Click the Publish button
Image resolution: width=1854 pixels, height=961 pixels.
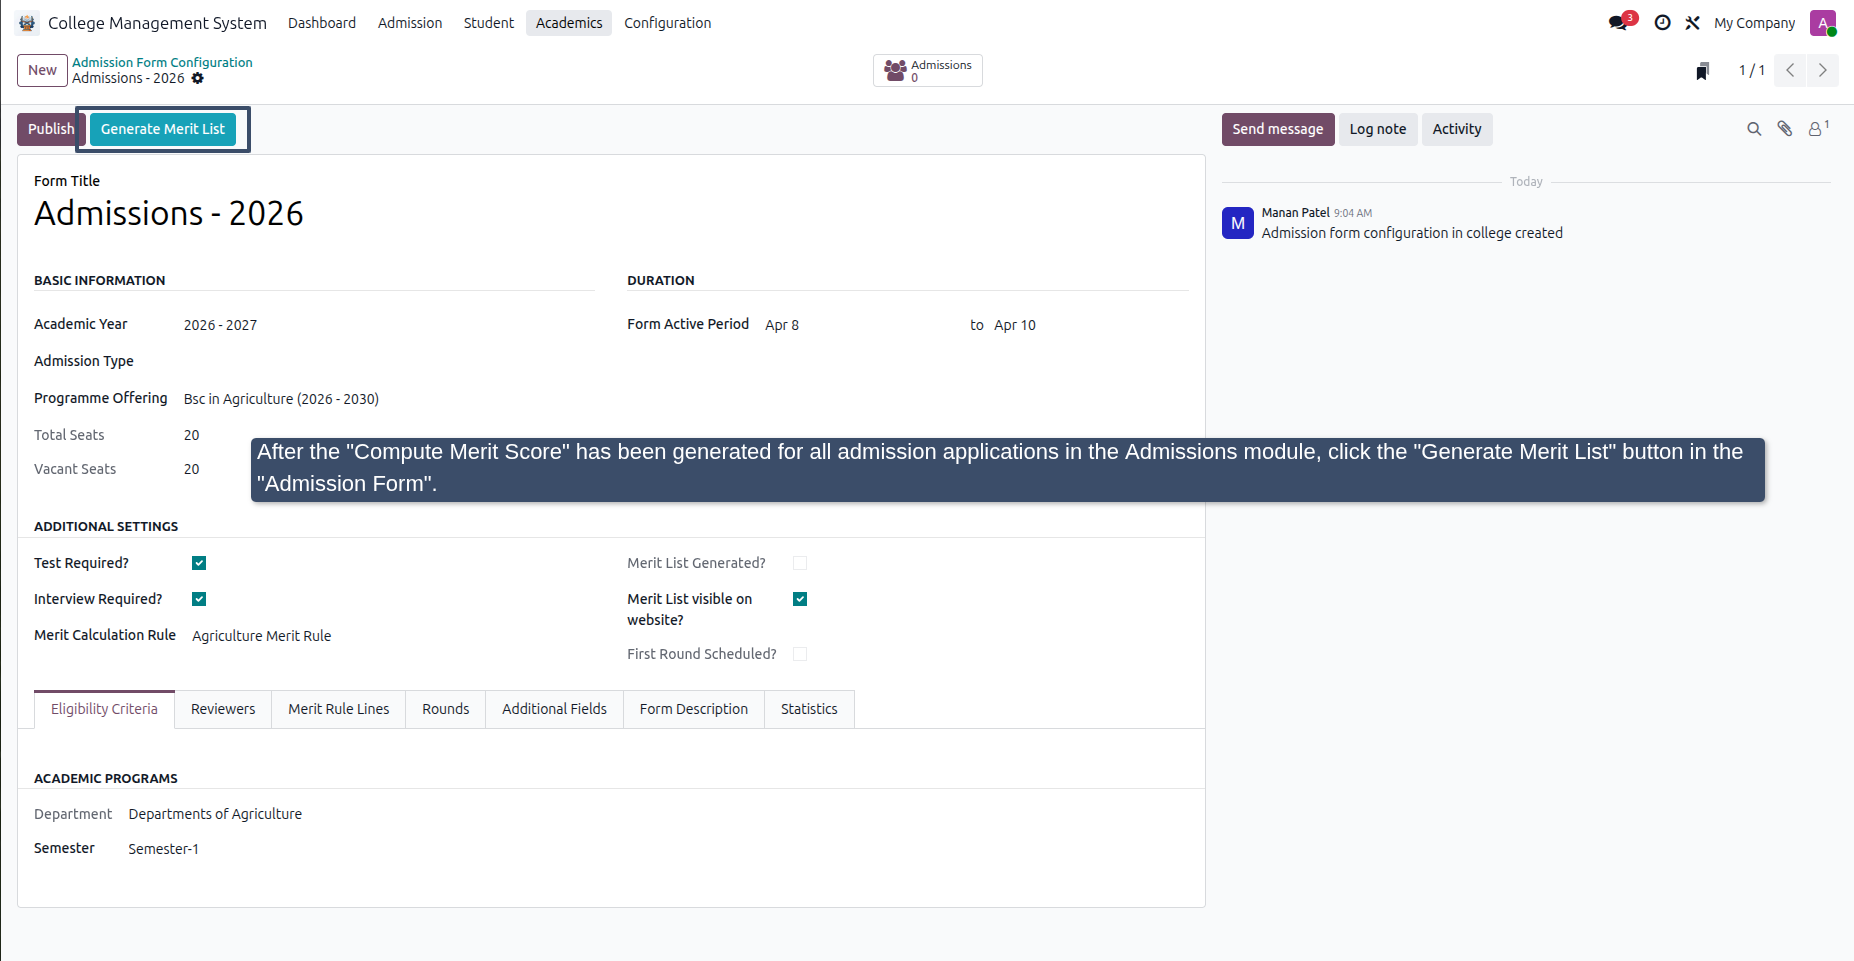51,129
